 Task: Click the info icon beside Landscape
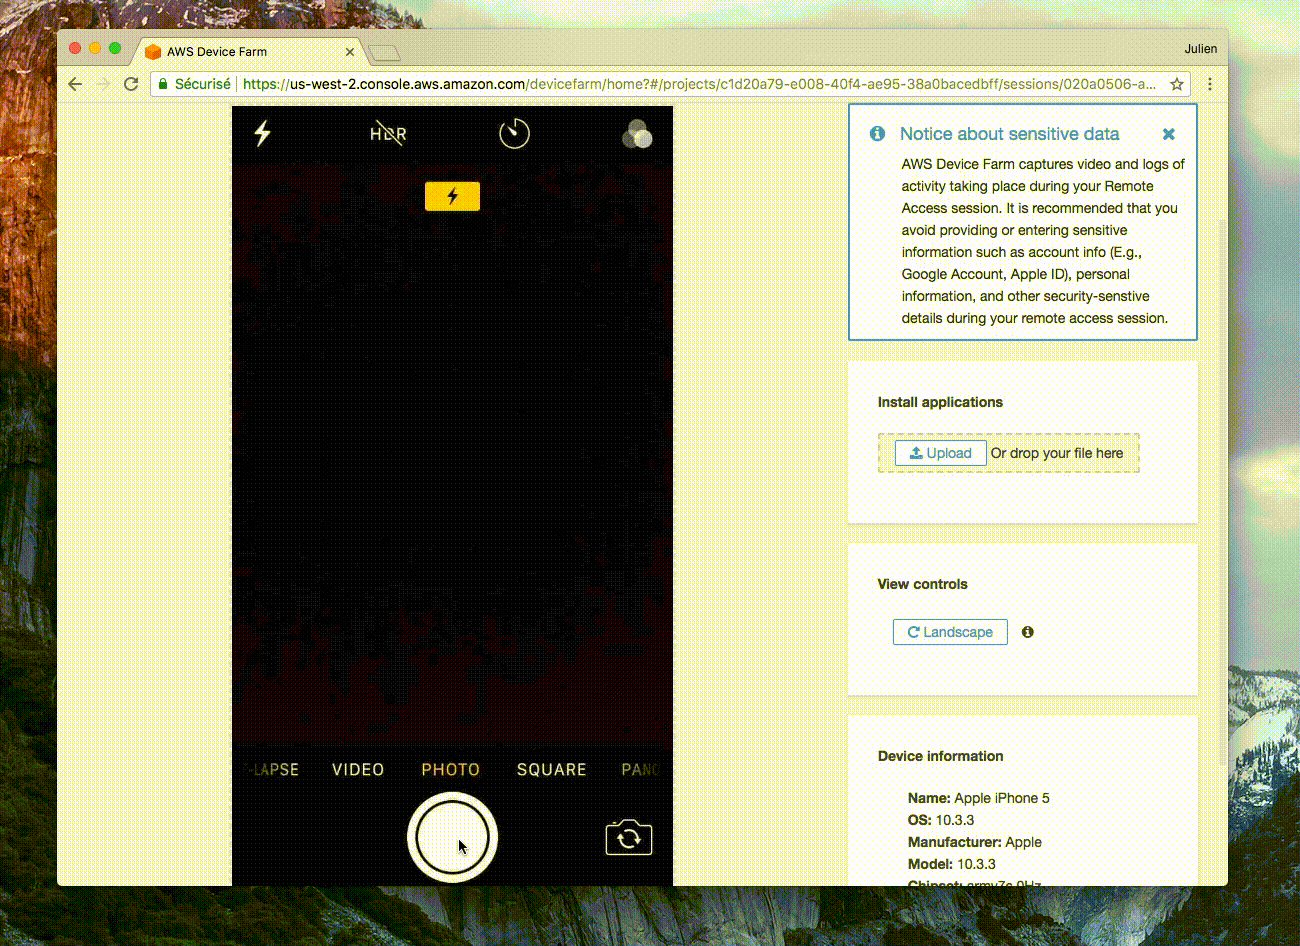point(1027,632)
